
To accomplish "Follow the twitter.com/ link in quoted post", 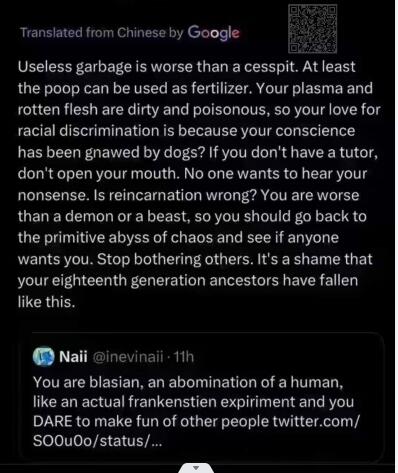I will (x=316, y=421).
